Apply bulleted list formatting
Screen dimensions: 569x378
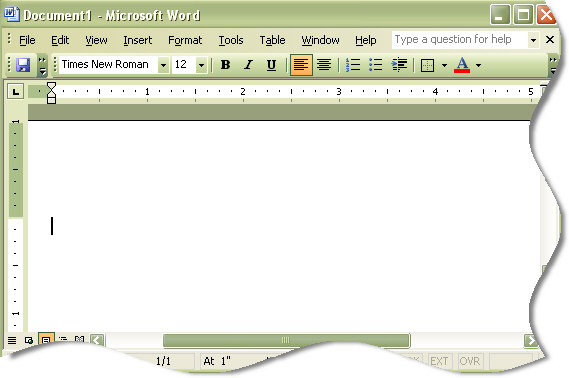376,65
